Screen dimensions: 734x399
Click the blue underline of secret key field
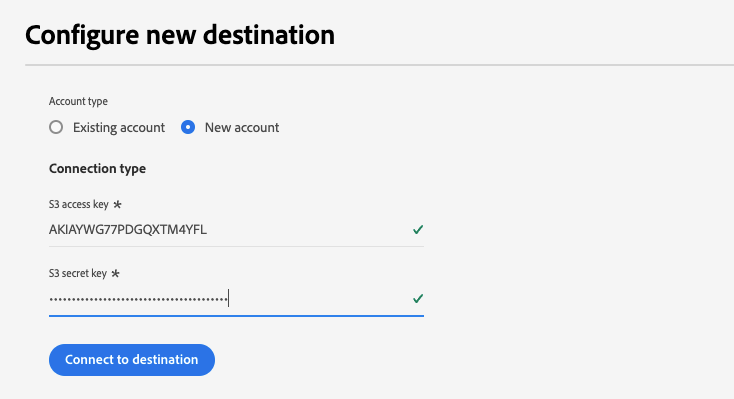[x=236, y=316]
